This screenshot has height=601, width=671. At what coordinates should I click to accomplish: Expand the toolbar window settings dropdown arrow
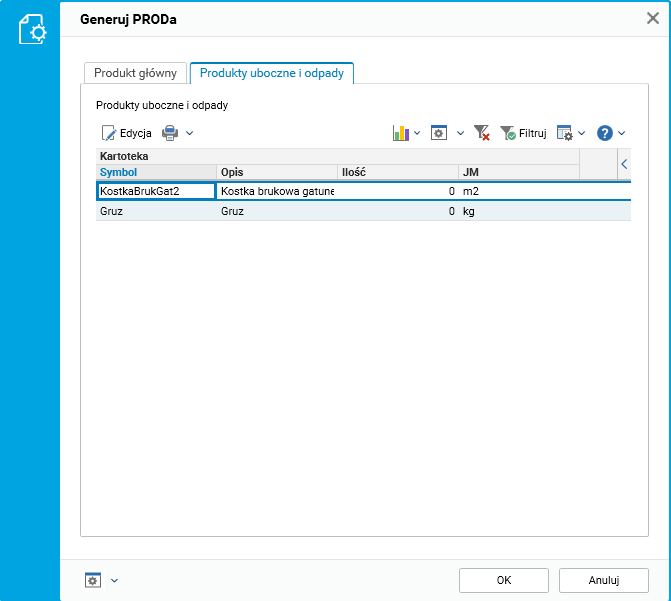click(x=460, y=133)
